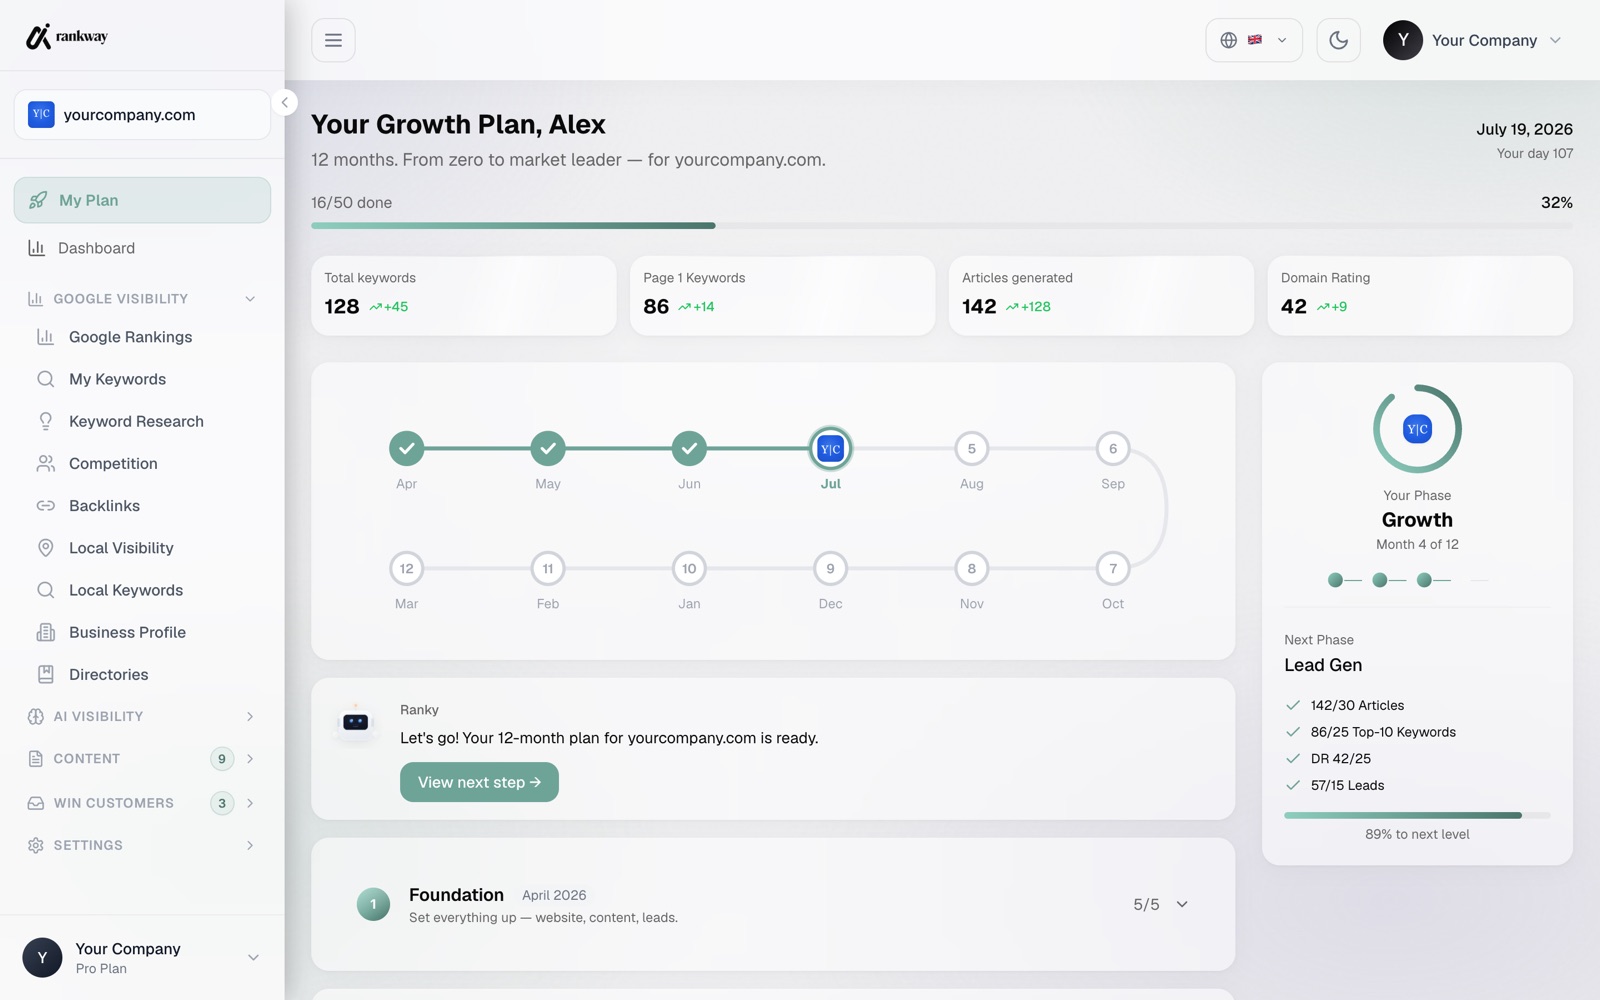Click the rankway logo
1600x1000 pixels.
coord(66,37)
